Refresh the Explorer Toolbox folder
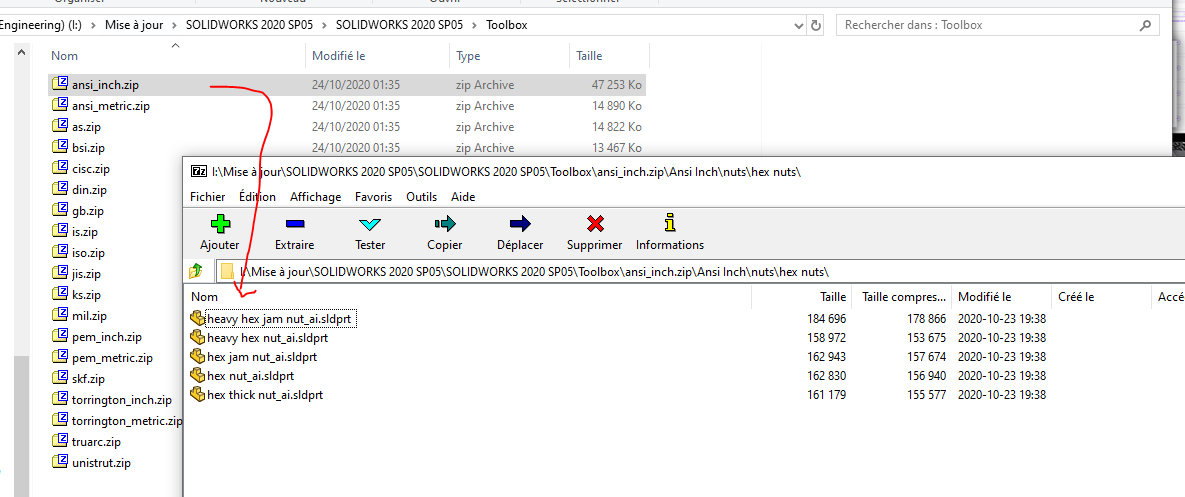The width and height of the screenshot is (1185, 497). 816,25
